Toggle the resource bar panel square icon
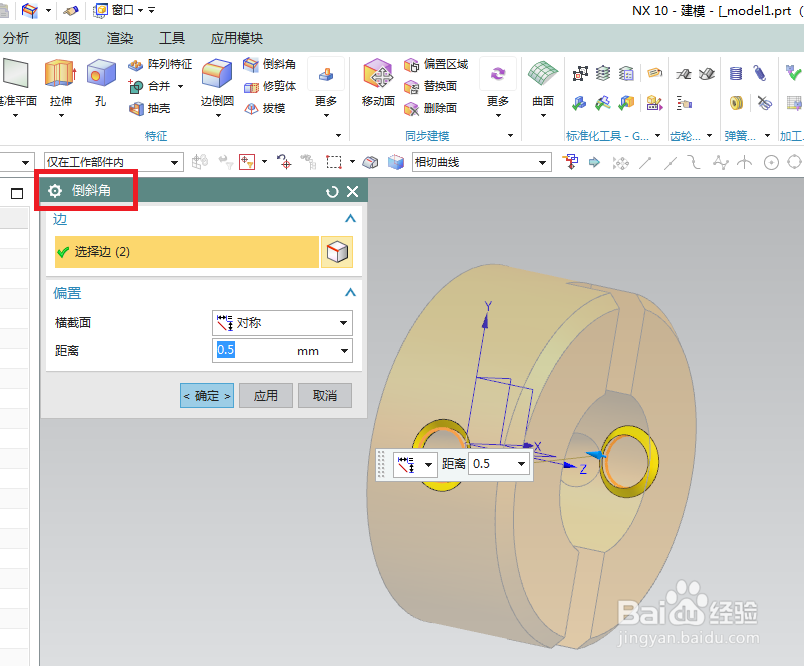The image size is (804, 666). tap(17, 193)
